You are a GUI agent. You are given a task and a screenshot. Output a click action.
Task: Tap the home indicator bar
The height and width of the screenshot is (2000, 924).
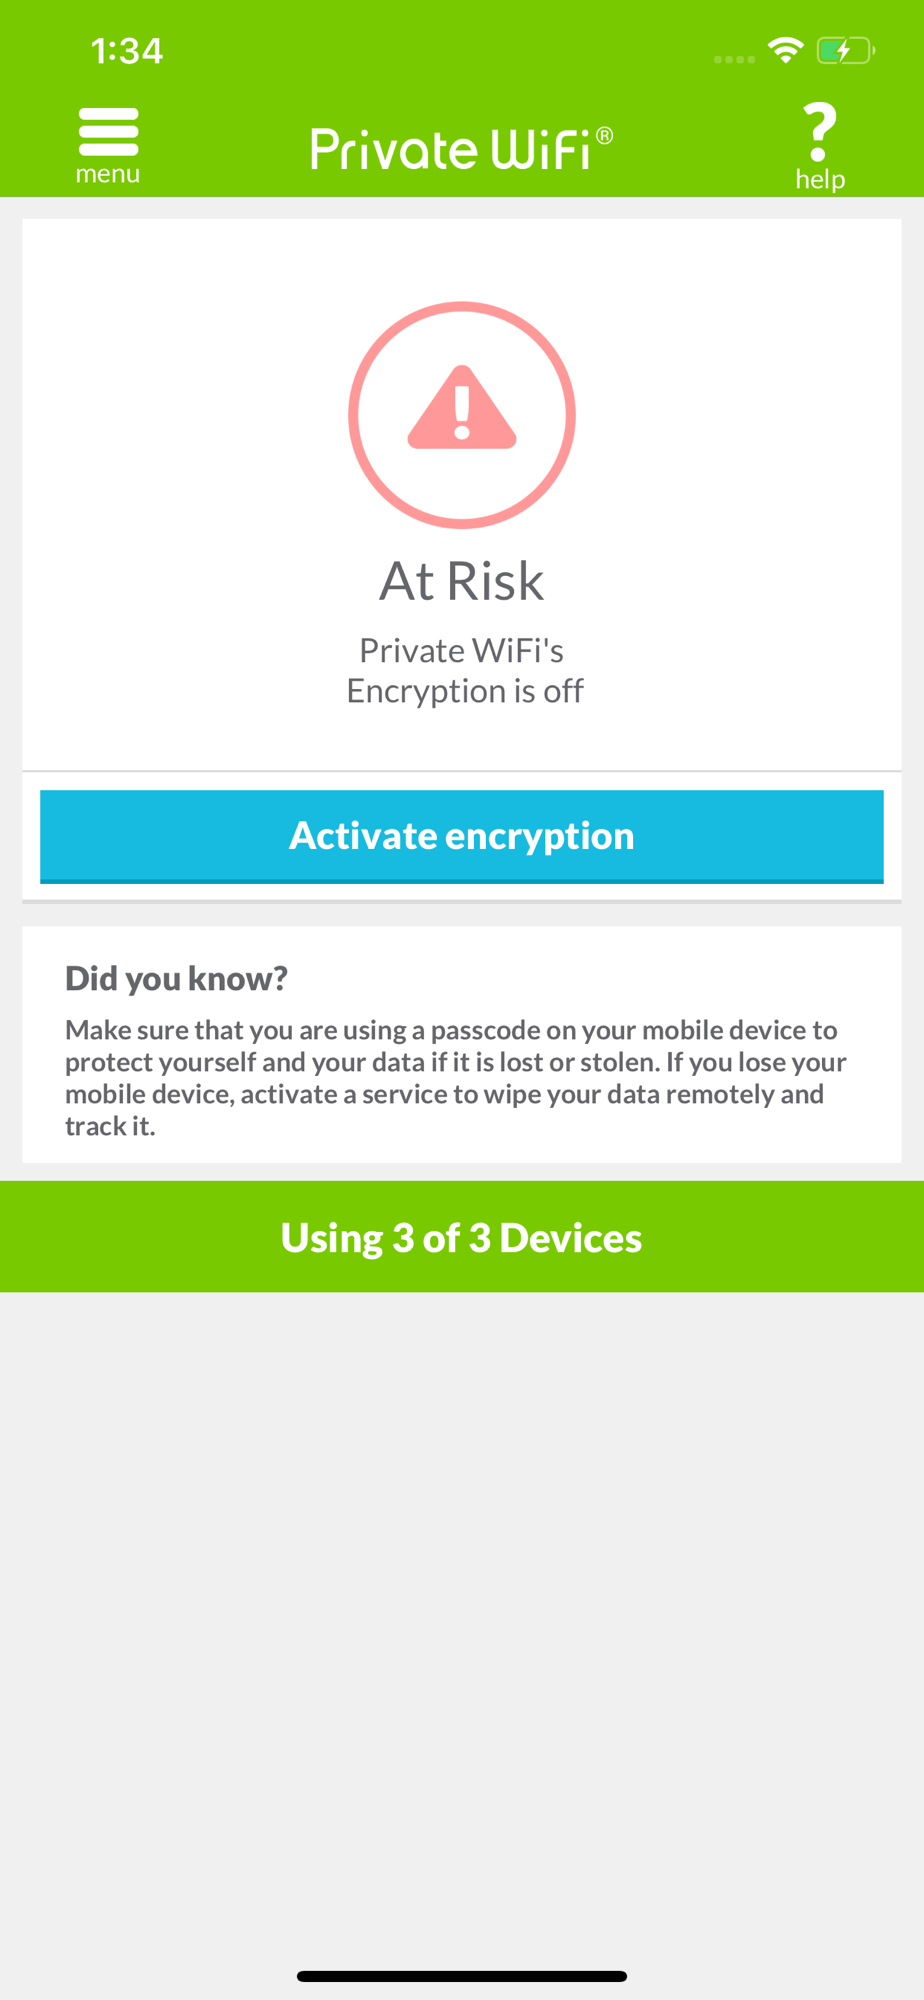point(462,1976)
